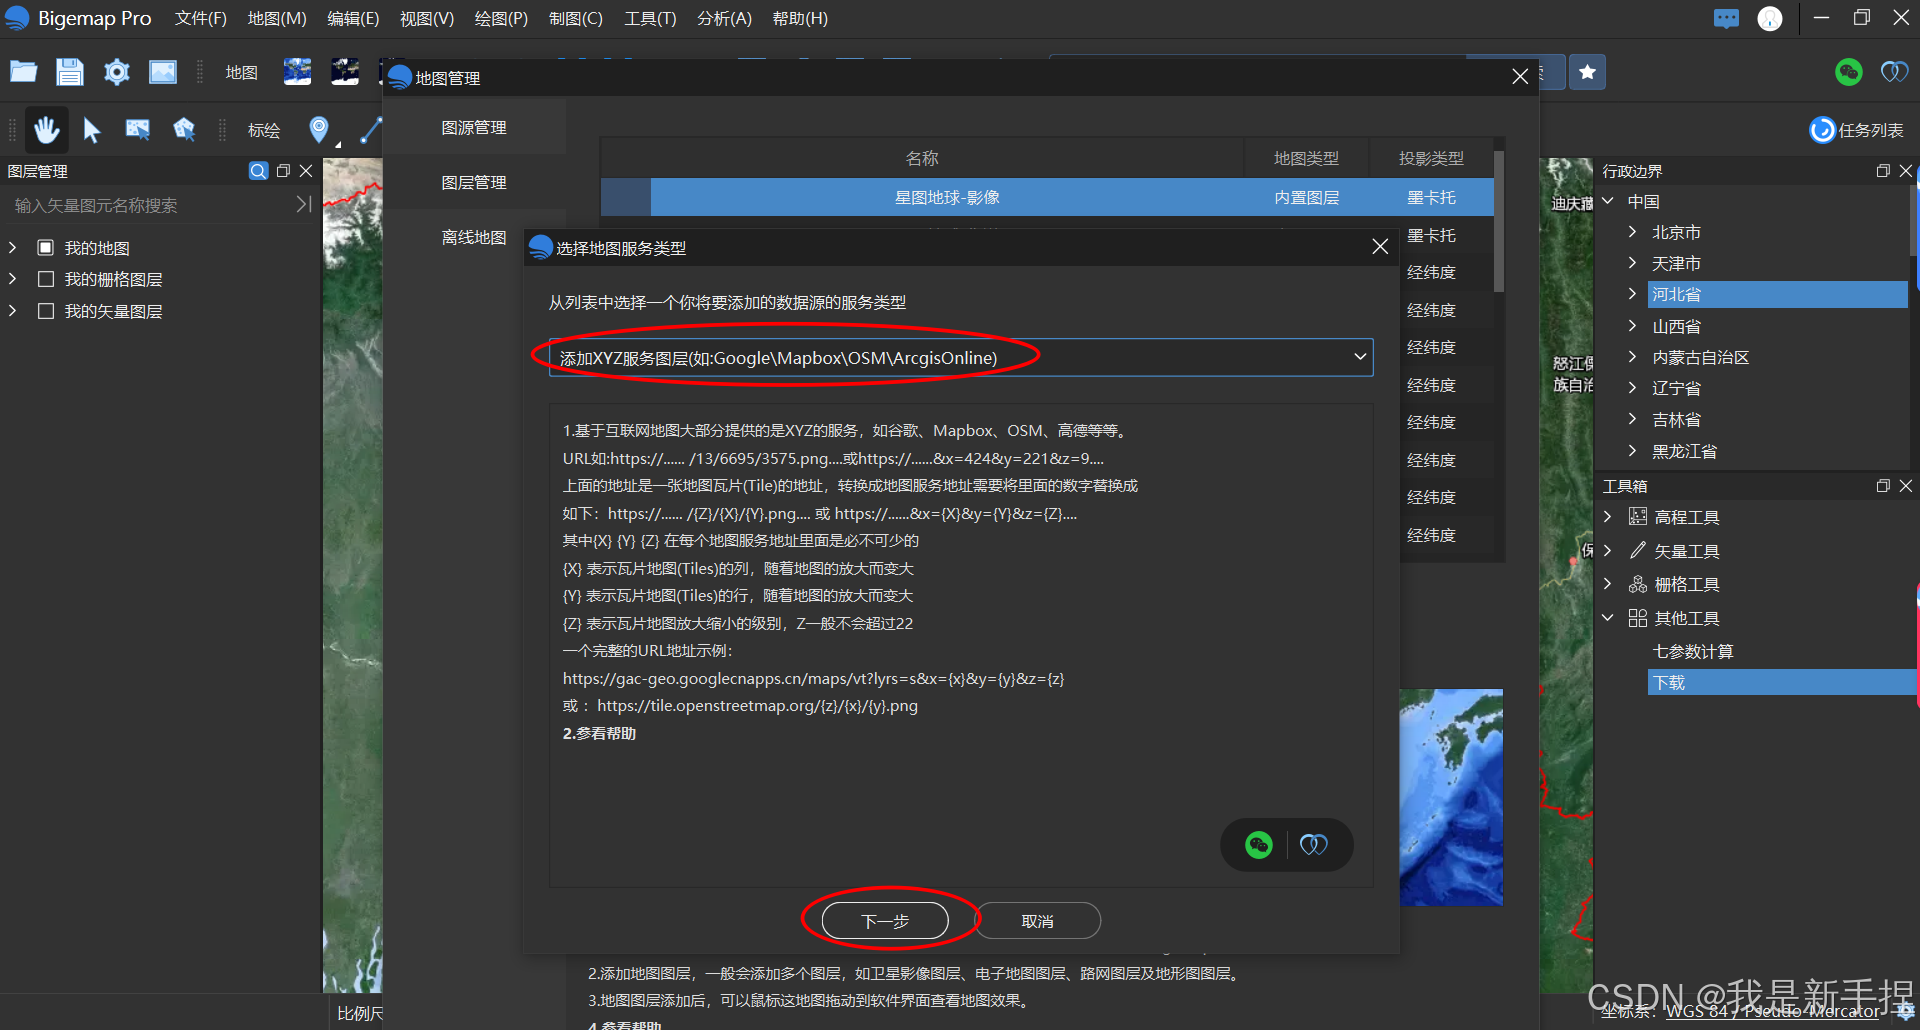Expand 北京市 in 行政边界
The image size is (1920, 1030).
click(1632, 232)
